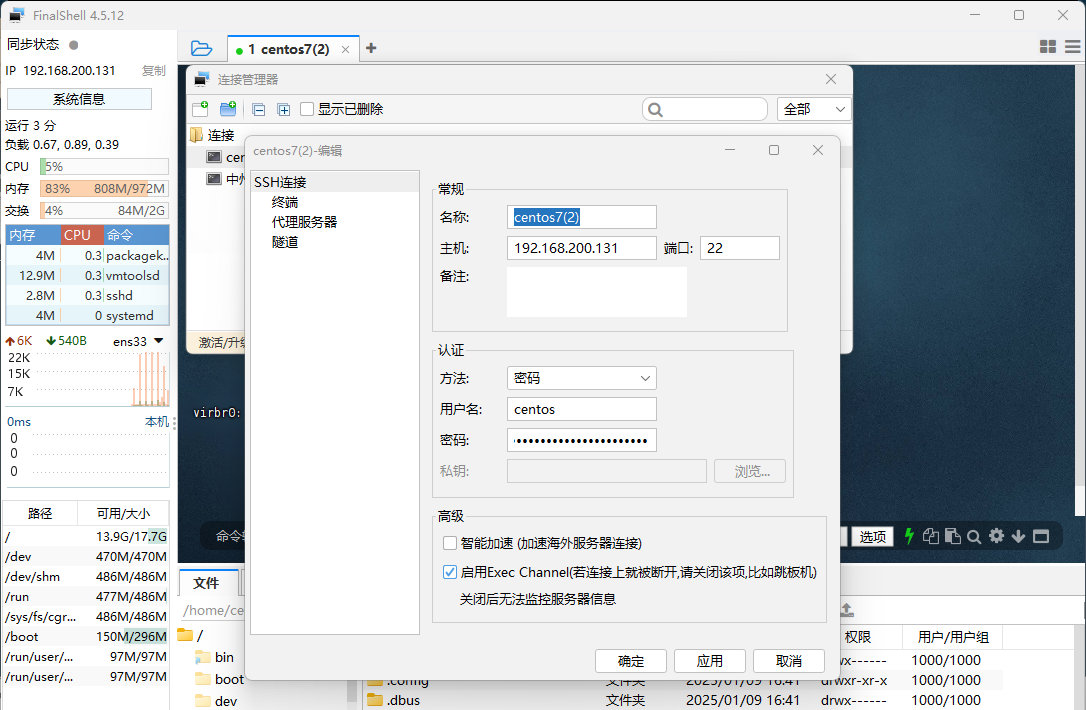Open the 方法 authentication method dropdown

pos(582,378)
